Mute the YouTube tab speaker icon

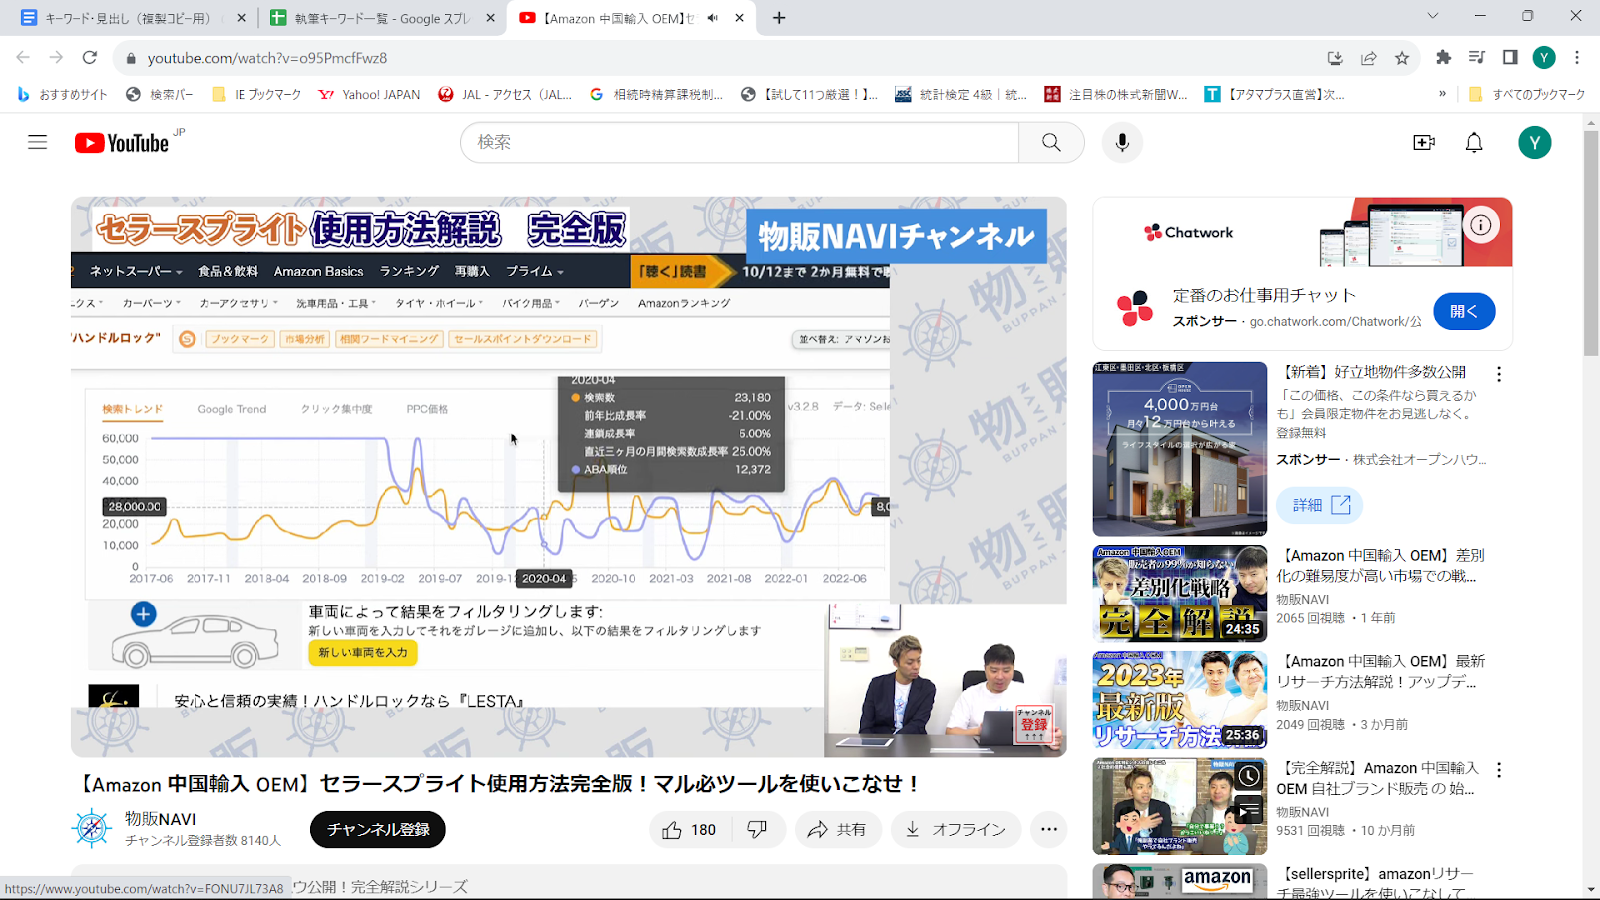(713, 18)
